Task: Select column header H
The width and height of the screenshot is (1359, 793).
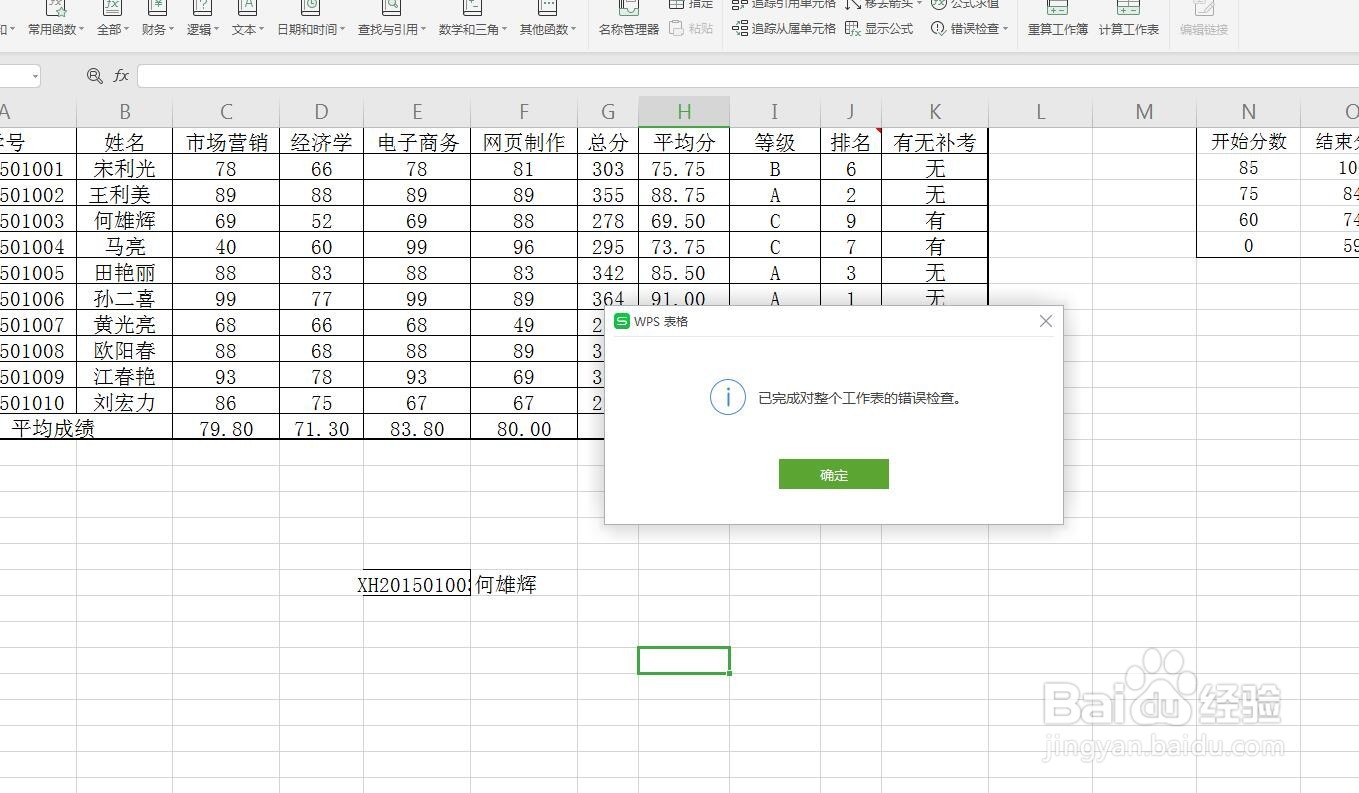Action: tap(684, 112)
